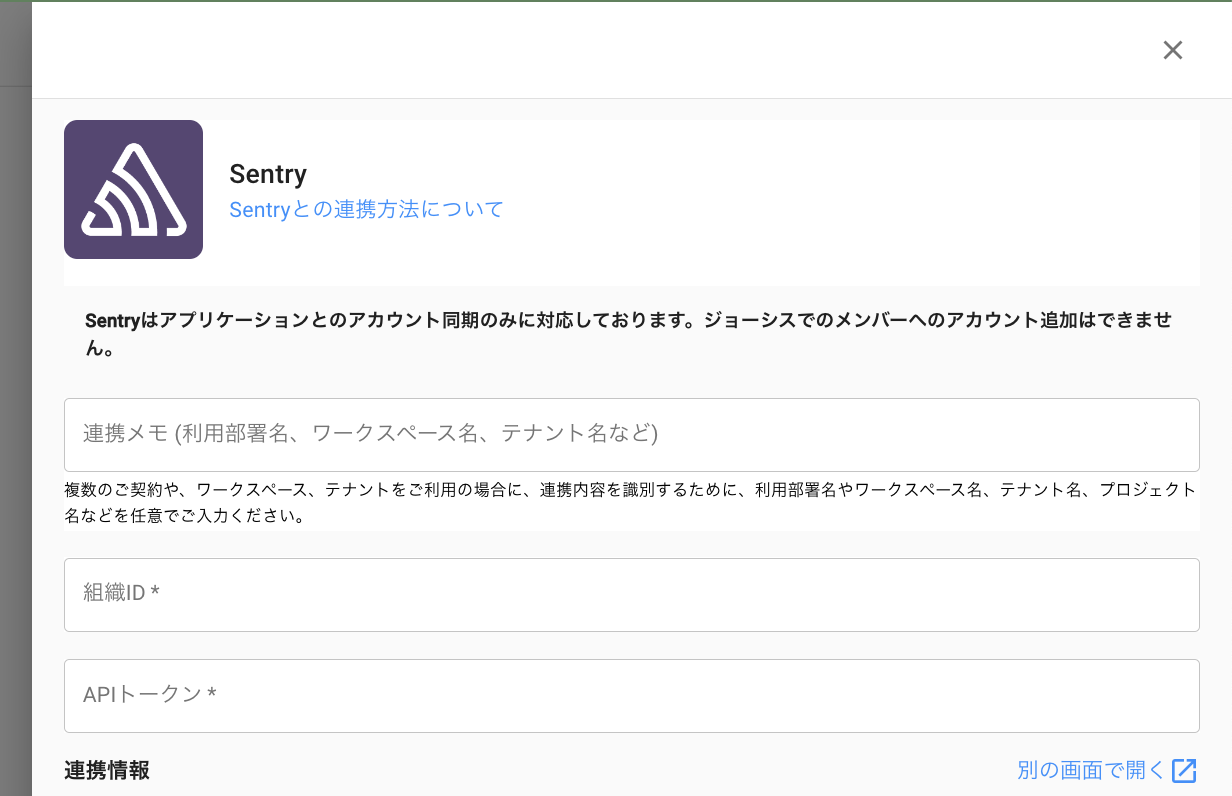Screen dimensions: 1232x796
Task: Click the 連携情報 section heading
Action: [x=107, y=770]
